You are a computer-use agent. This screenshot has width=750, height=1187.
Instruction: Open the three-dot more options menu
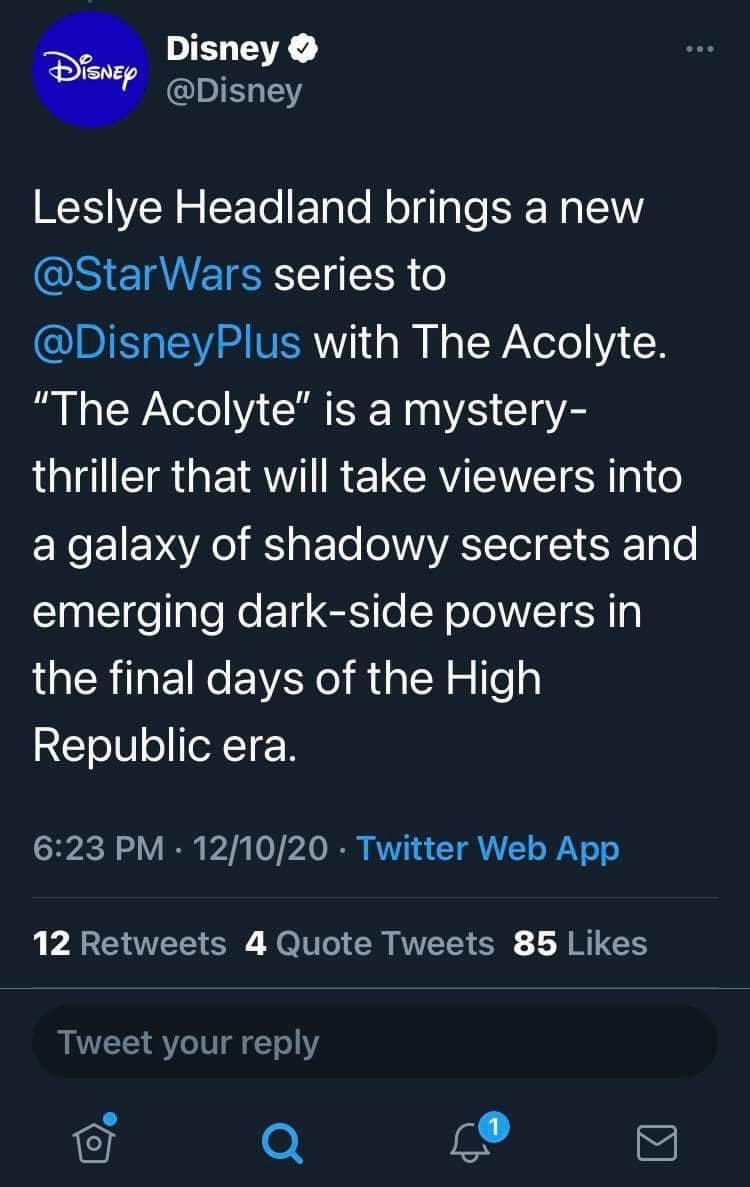click(700, 50)
